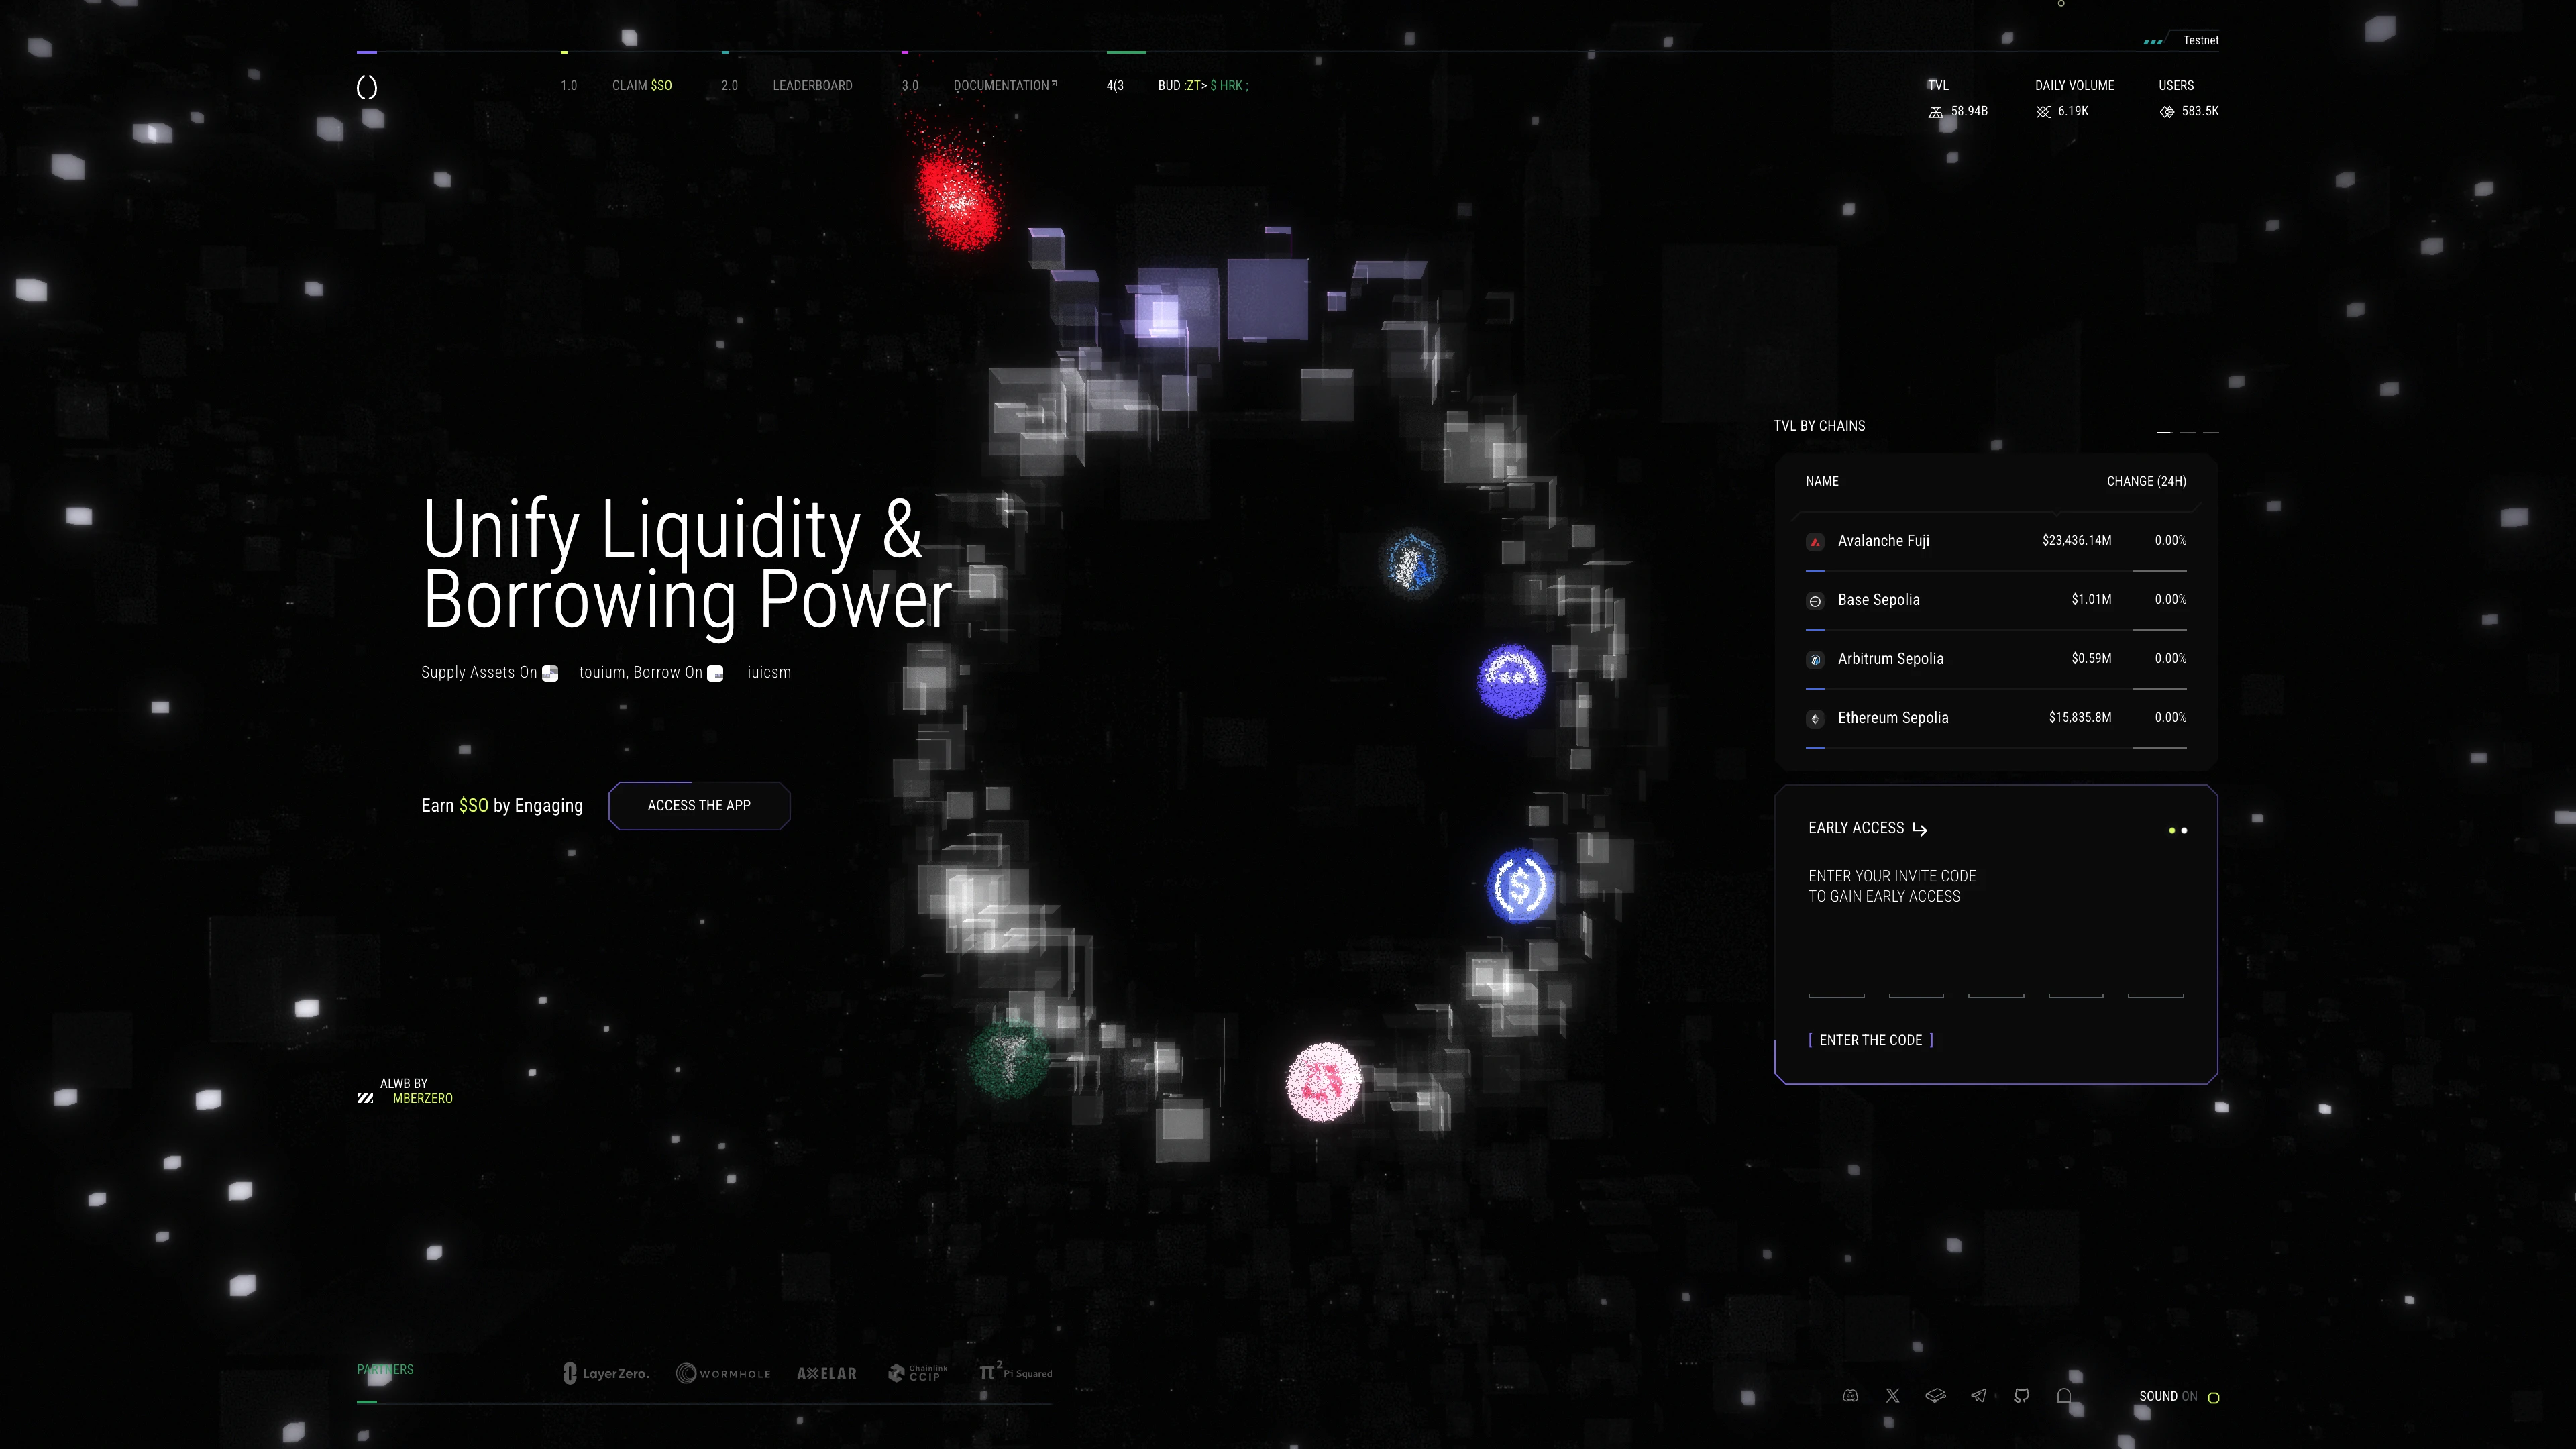Viewport: 2576px width, 1449px height.
Task: Click the Chainlink CCIP partner logo
Action: 917,1373
